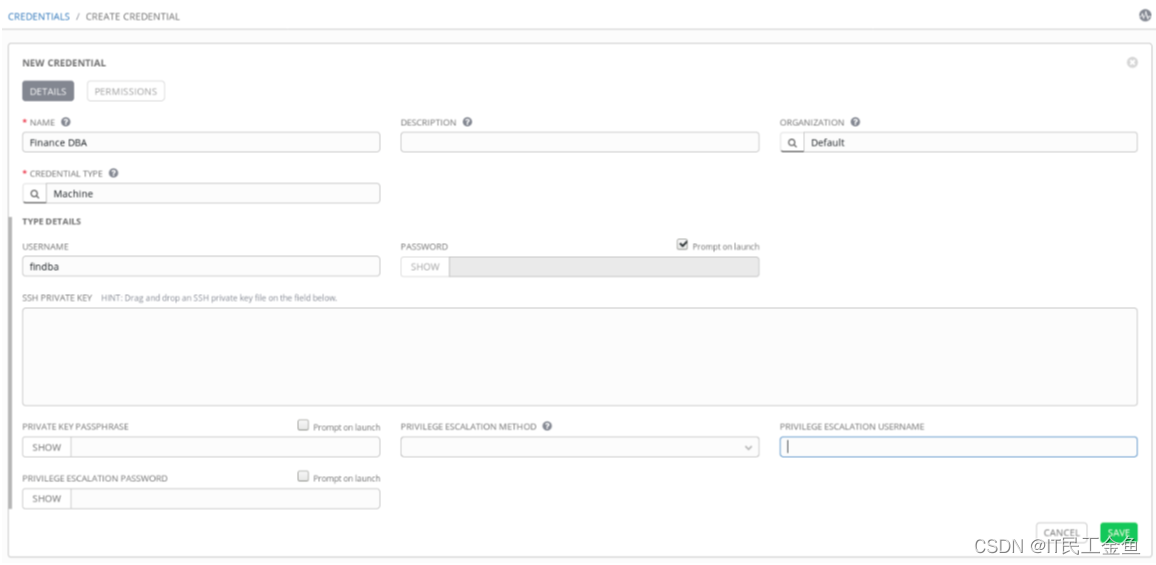Viewport: 1156px width, 565px height.
Task: Switch to the Details tab
Action: (49, 91)
